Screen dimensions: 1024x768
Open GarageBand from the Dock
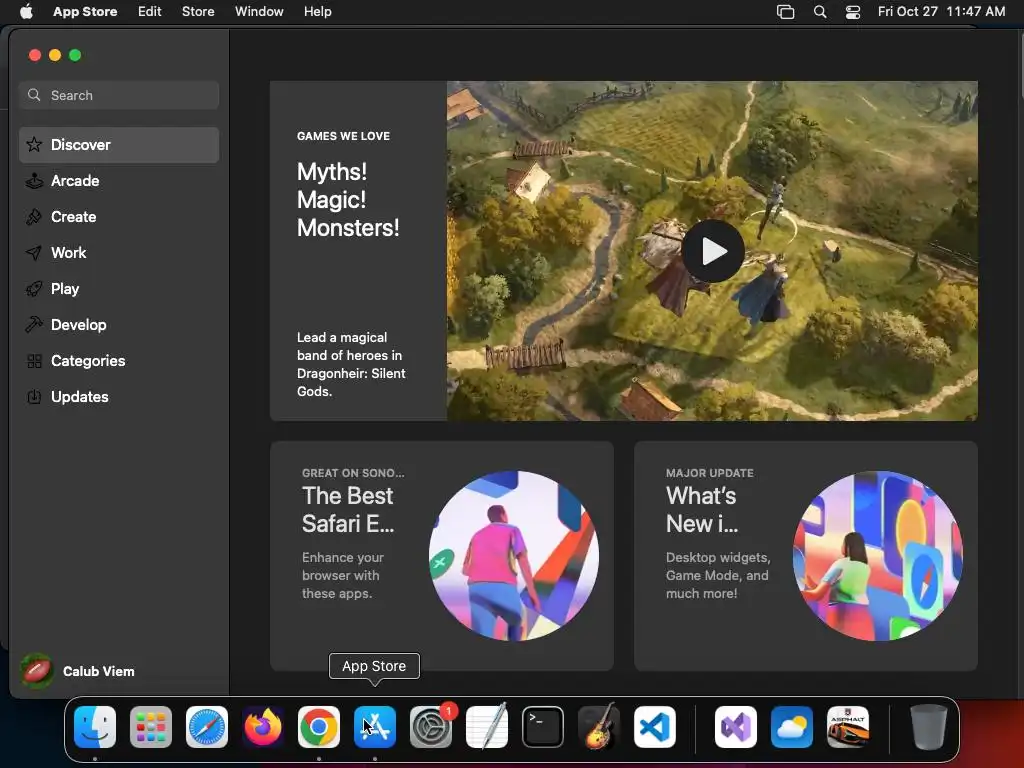coord(599,726)
